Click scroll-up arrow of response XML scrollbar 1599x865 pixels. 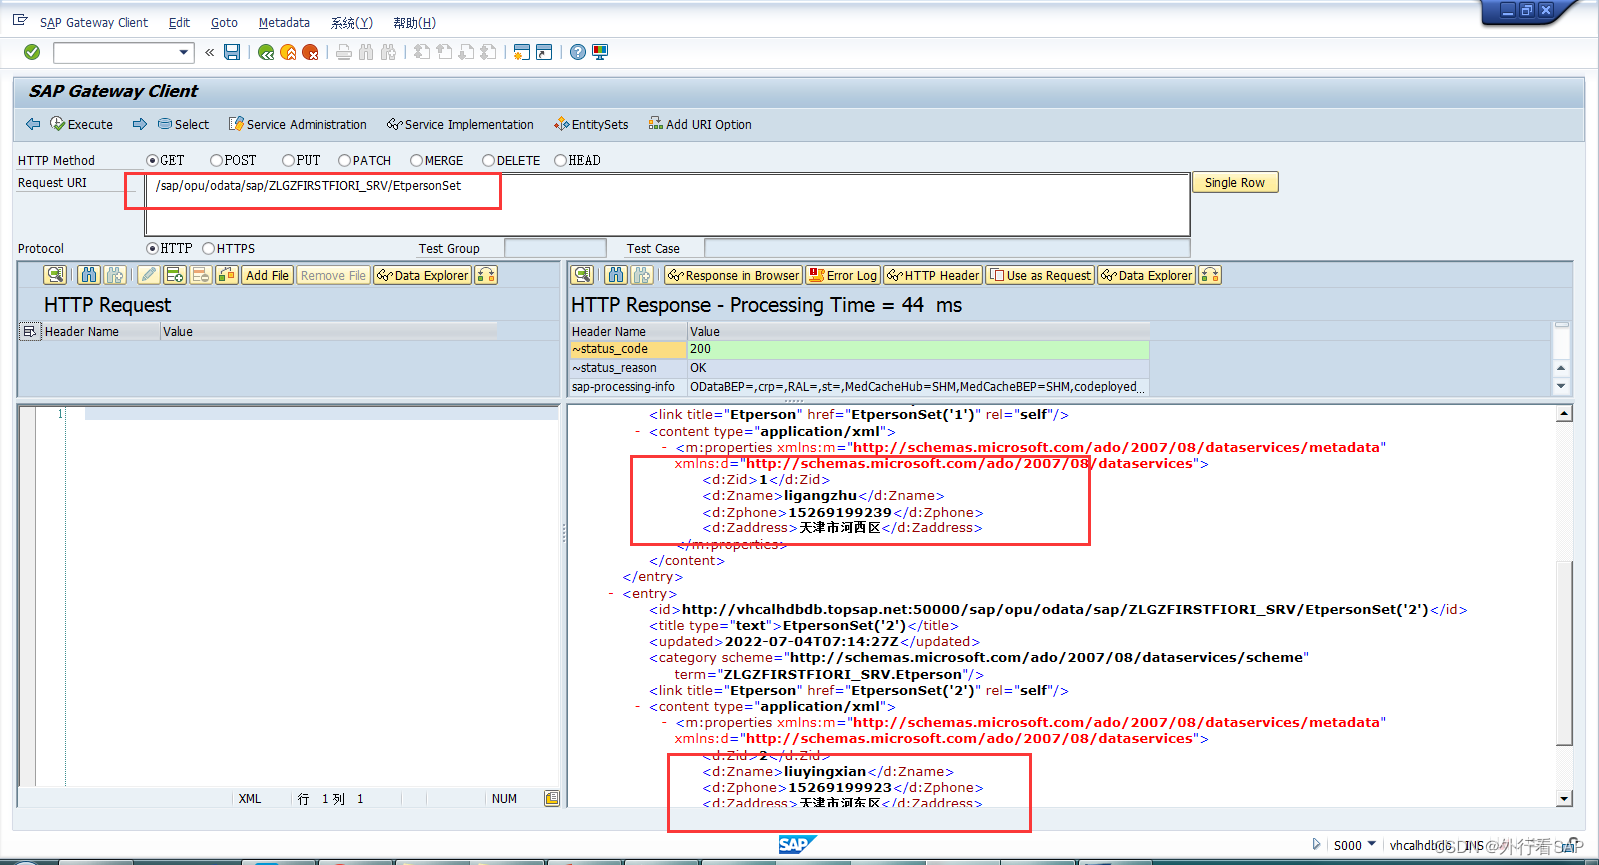[1564, 413]
